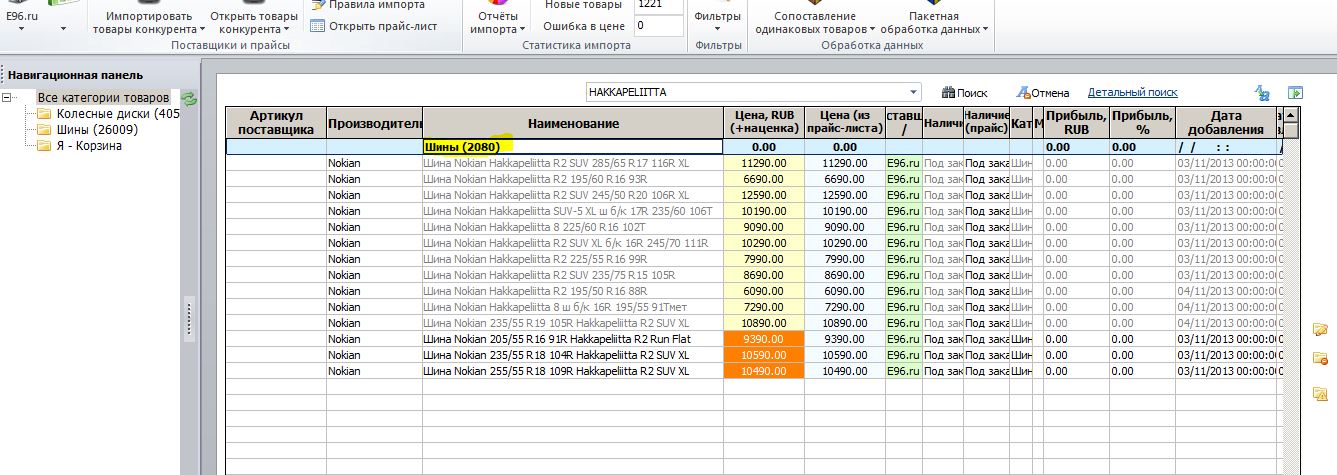Sort by Артикул поставщика column header

point(276,123)
